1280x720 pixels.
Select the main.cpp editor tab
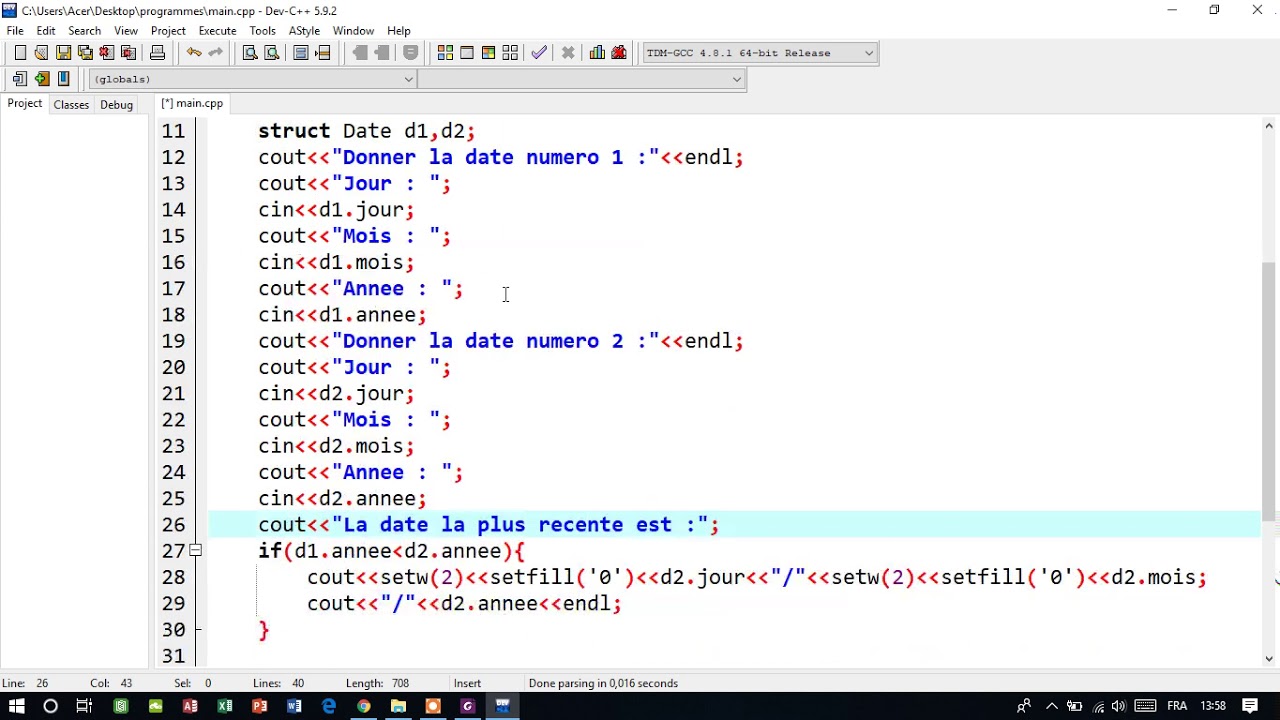click(192, 103)
